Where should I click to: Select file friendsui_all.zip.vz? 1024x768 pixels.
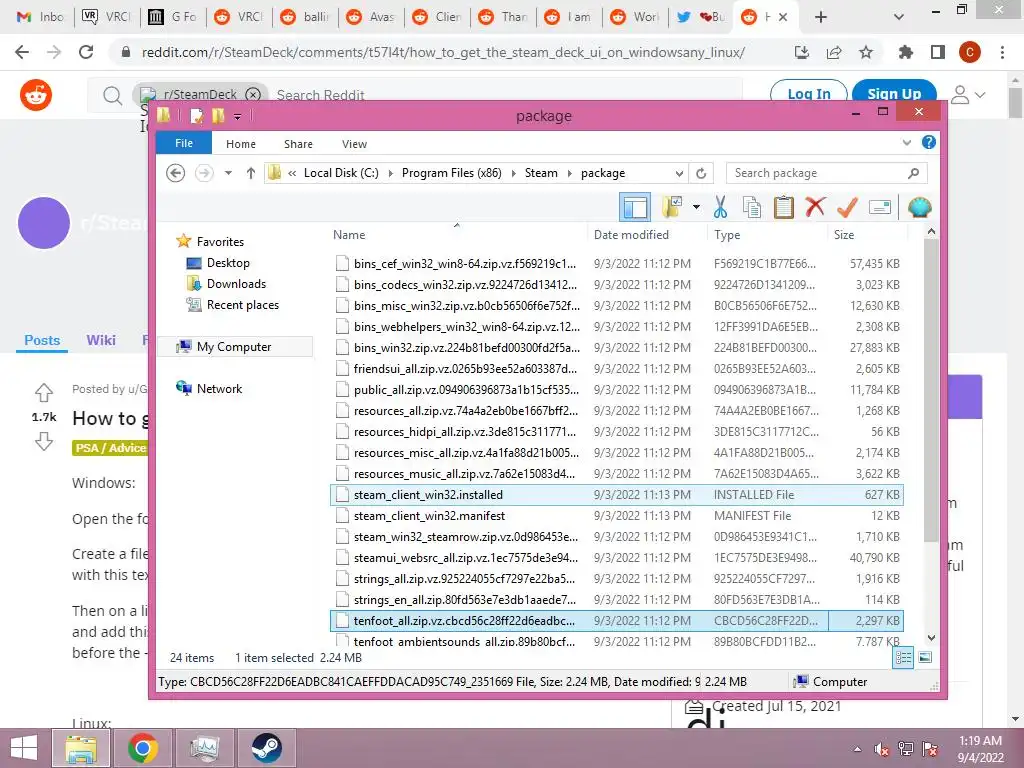pos(616,369)
